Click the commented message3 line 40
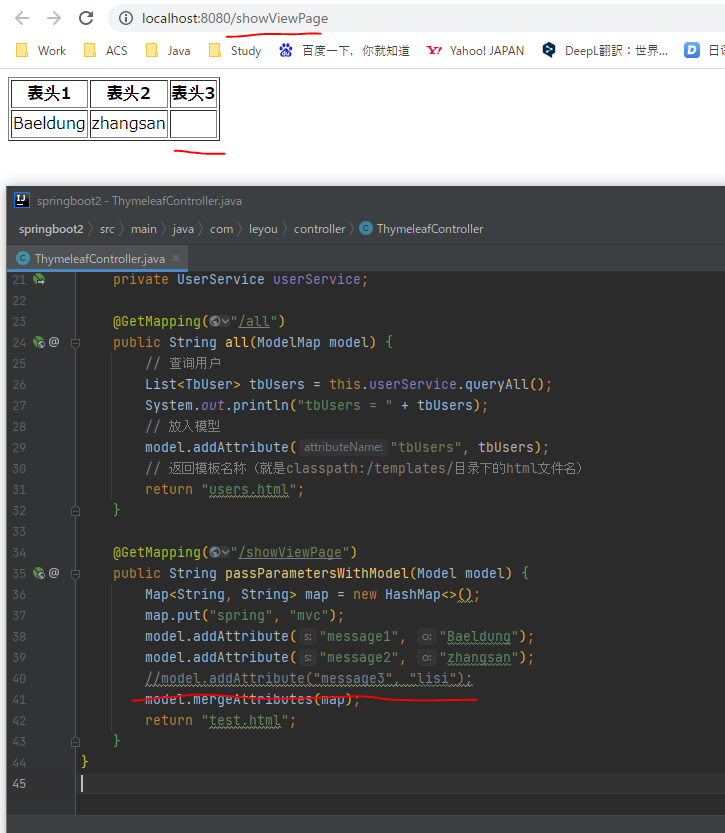The width and height of the screenshot is (725, 833). (x=309, y=678)
